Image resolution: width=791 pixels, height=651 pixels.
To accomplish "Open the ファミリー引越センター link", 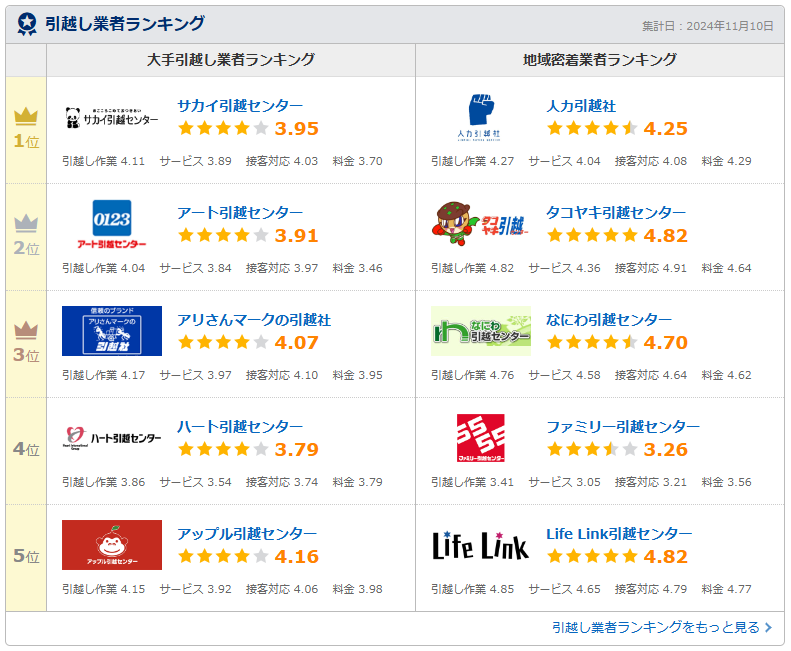I will tap(623, 427).
